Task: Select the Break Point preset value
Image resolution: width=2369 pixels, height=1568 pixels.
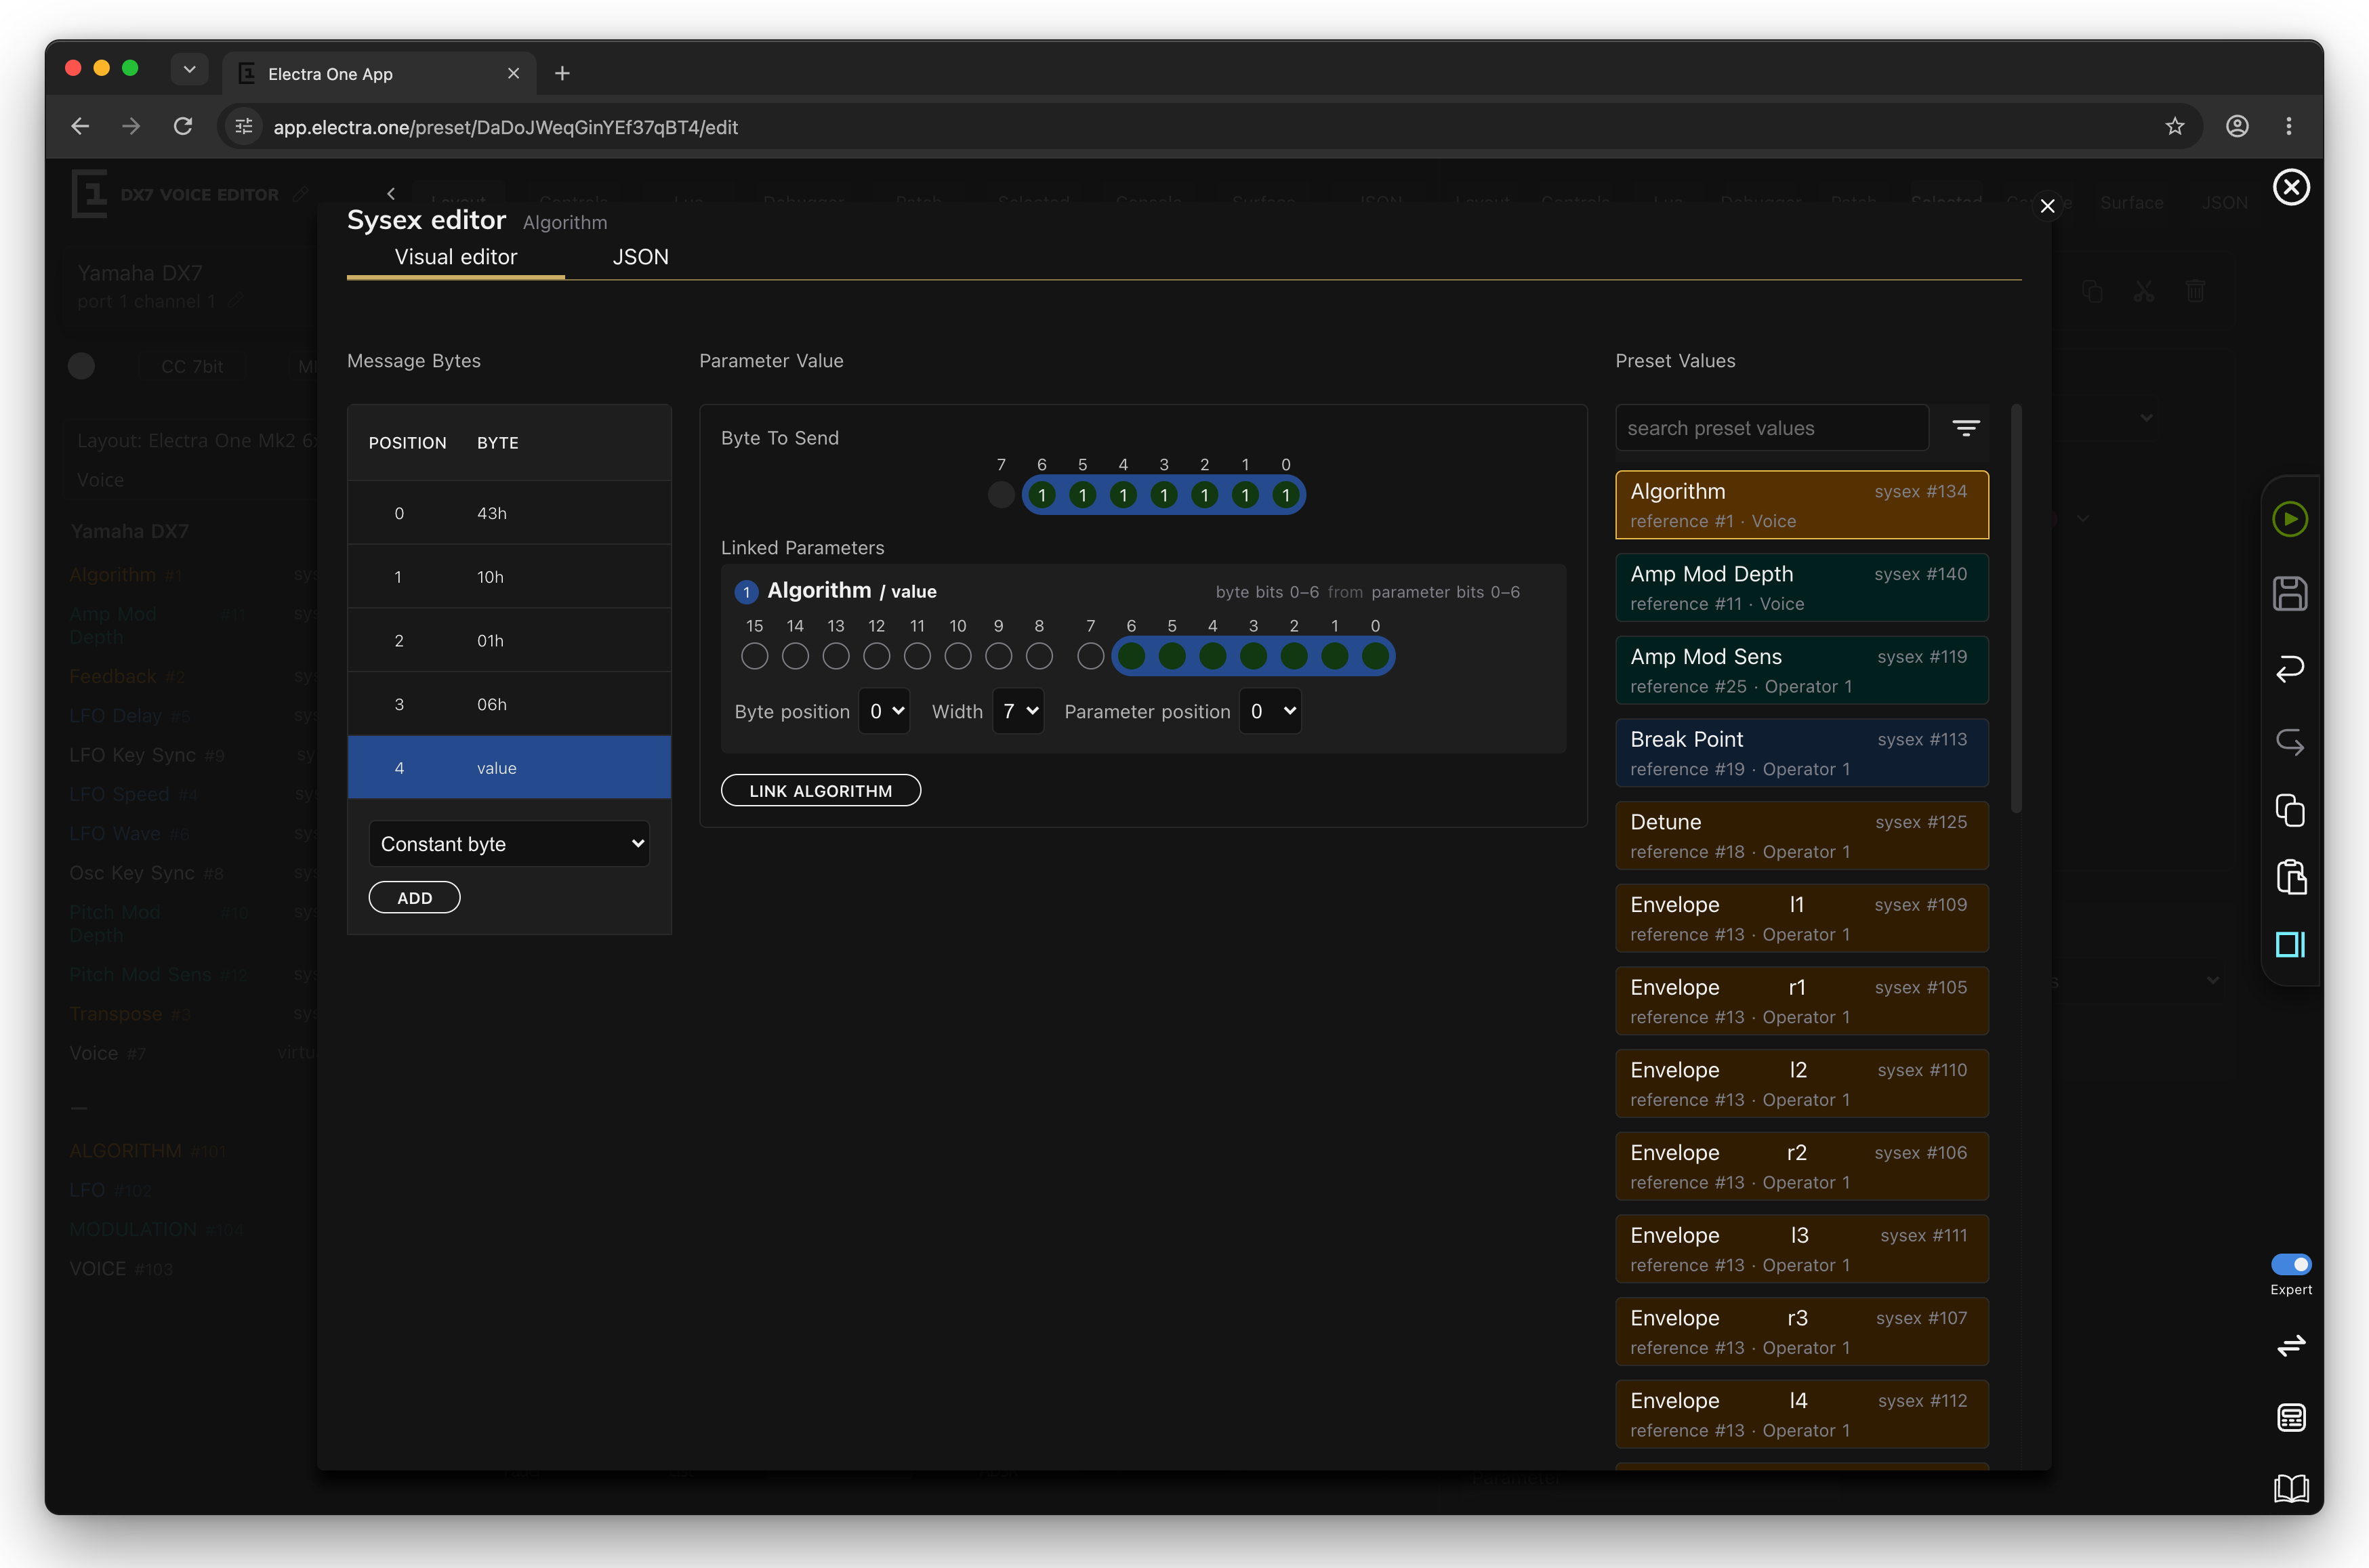Action: (x=1802, y=753)
